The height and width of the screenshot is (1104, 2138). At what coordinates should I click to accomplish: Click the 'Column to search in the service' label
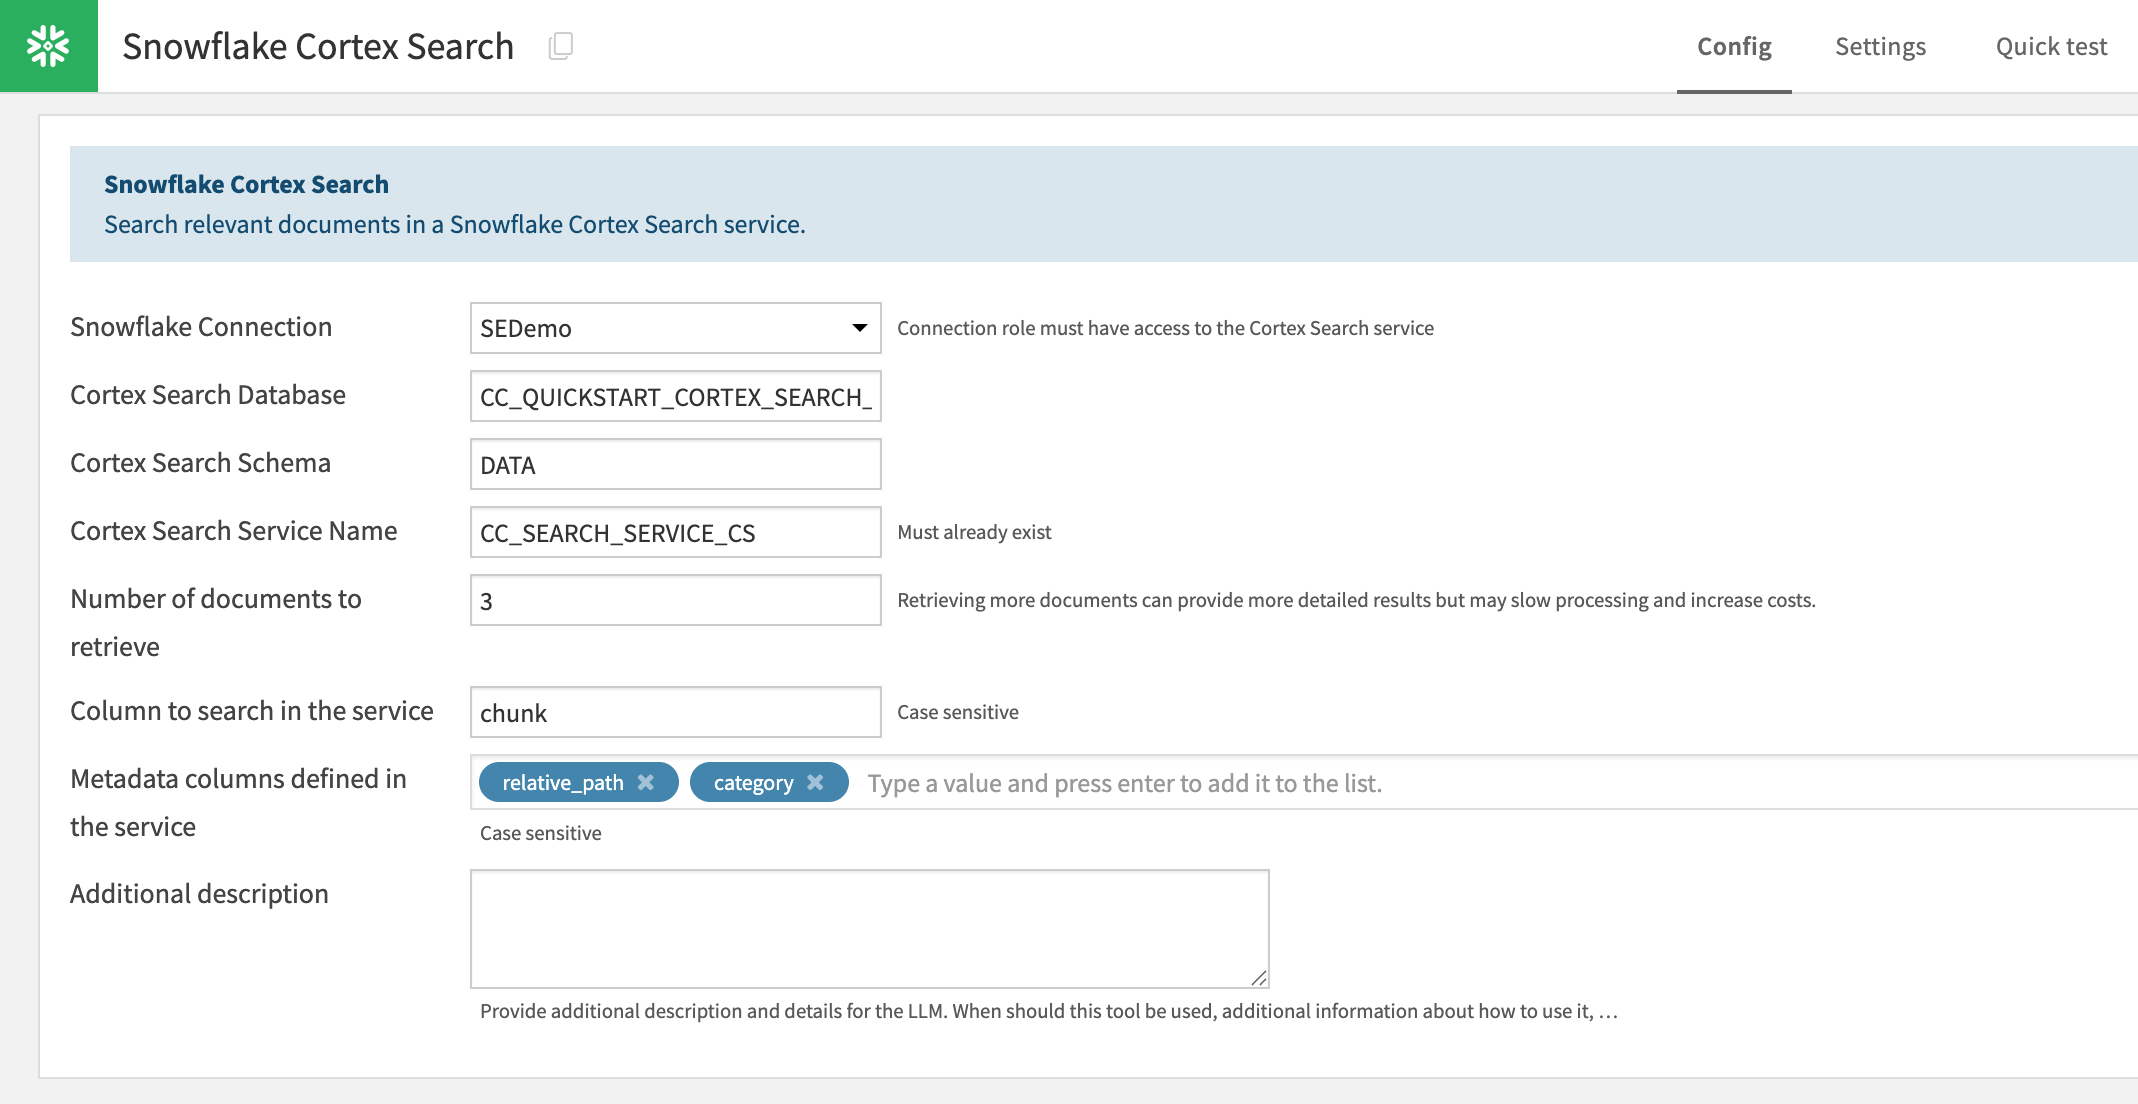pos(252,711)
